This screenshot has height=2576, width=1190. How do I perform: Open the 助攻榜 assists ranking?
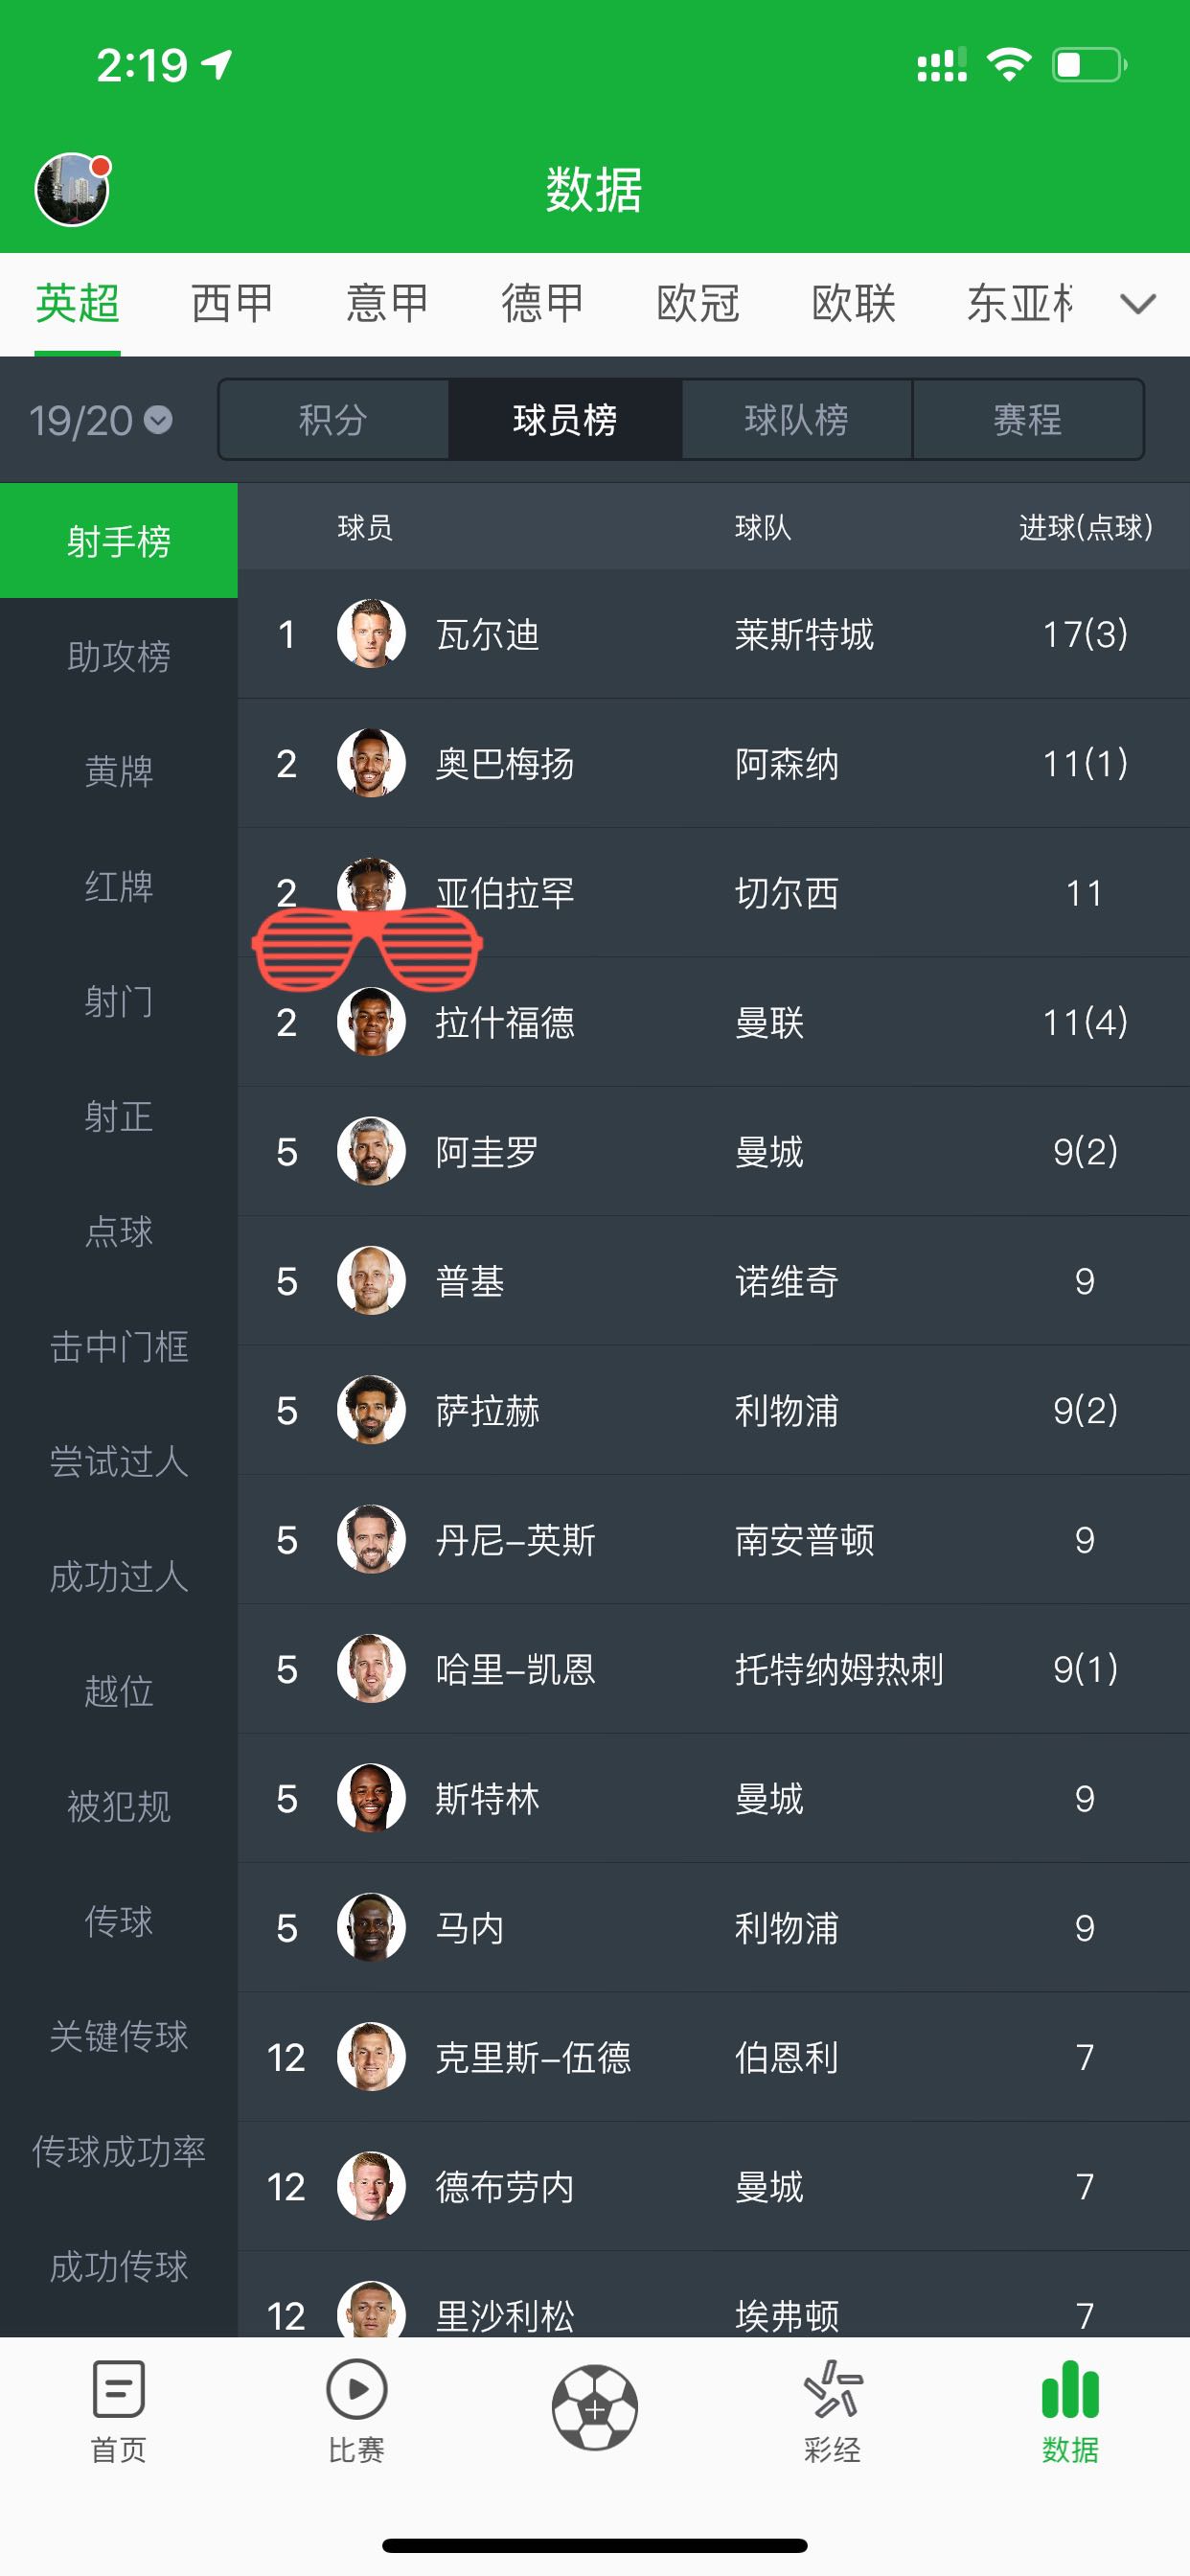coord(118,656)
